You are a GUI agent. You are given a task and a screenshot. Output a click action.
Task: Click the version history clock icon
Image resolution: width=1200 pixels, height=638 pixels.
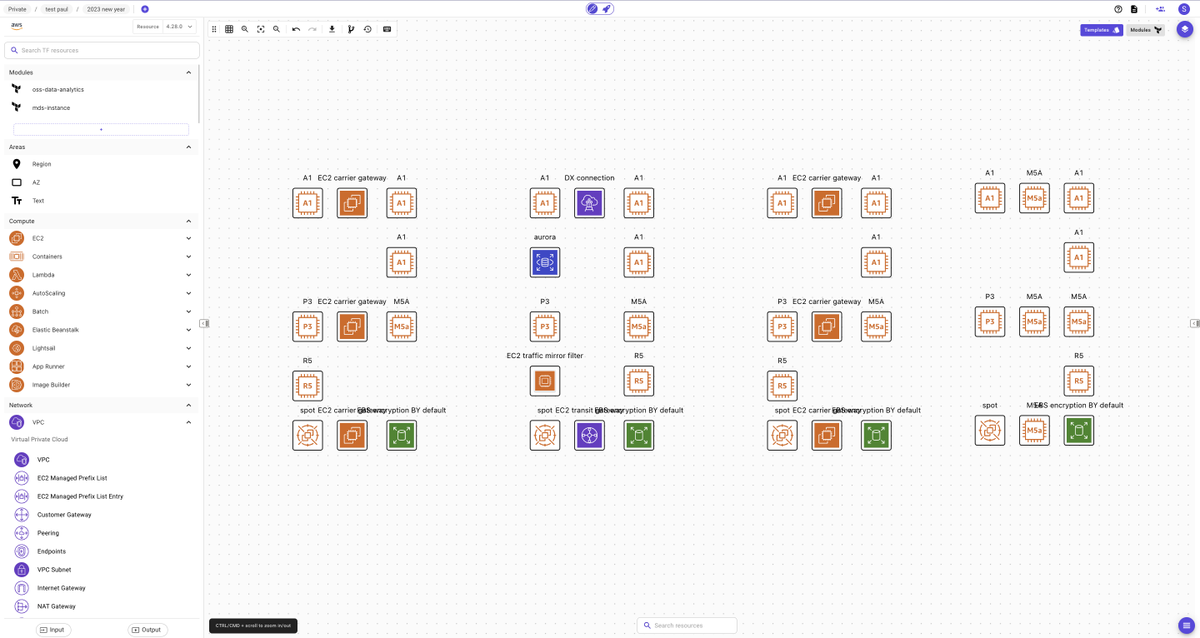(x=368, y=29)
